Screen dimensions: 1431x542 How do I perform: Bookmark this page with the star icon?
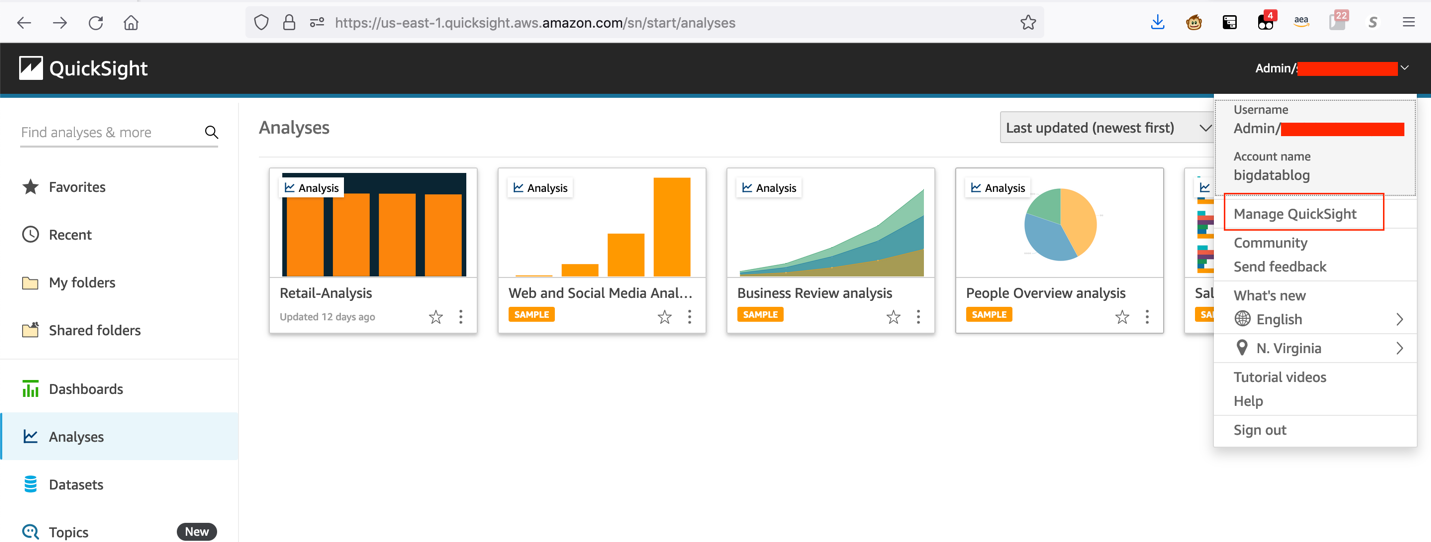(x=1028, y=22)
